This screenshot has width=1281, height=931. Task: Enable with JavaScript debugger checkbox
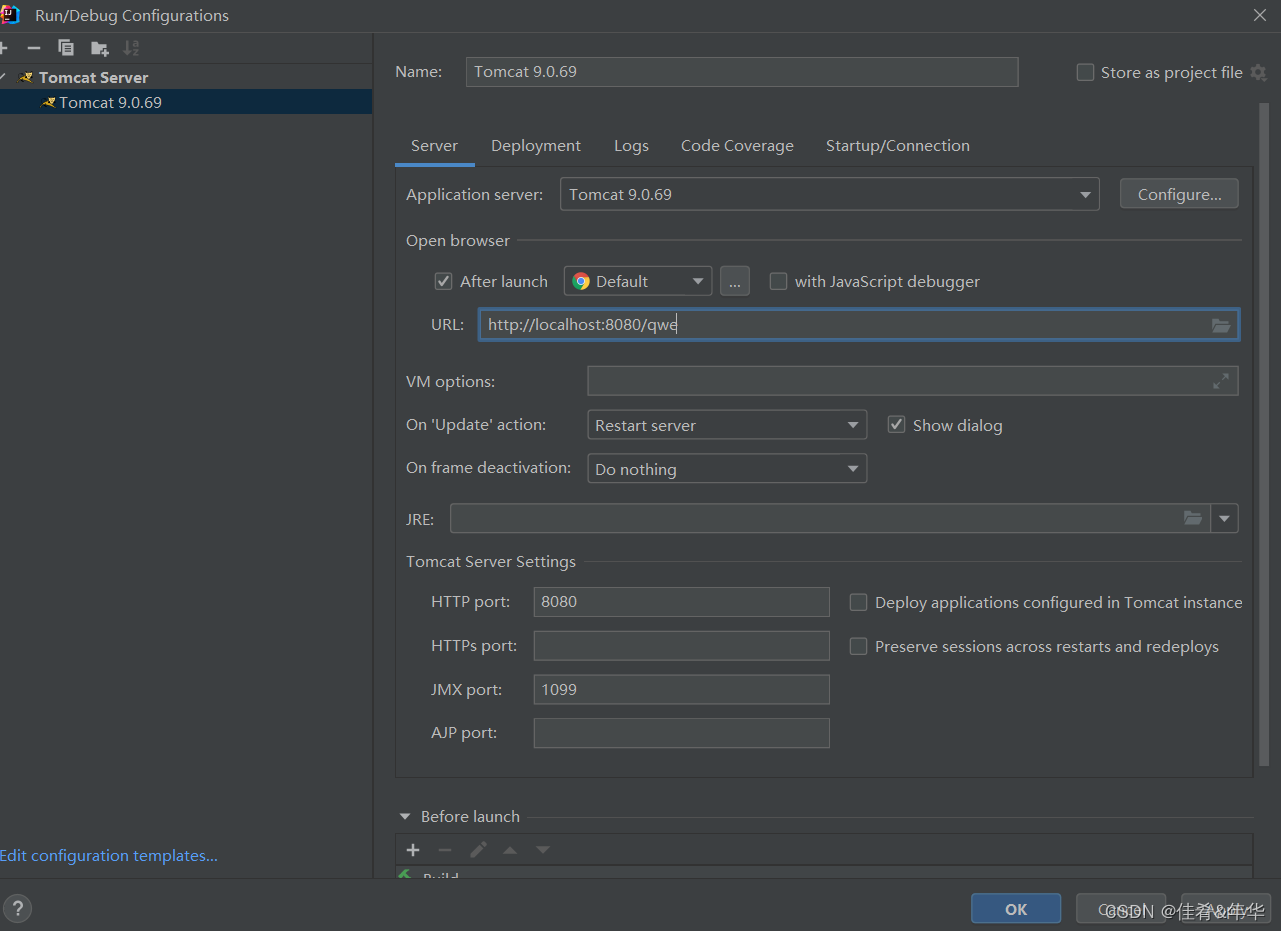click(x=778, y=282)
